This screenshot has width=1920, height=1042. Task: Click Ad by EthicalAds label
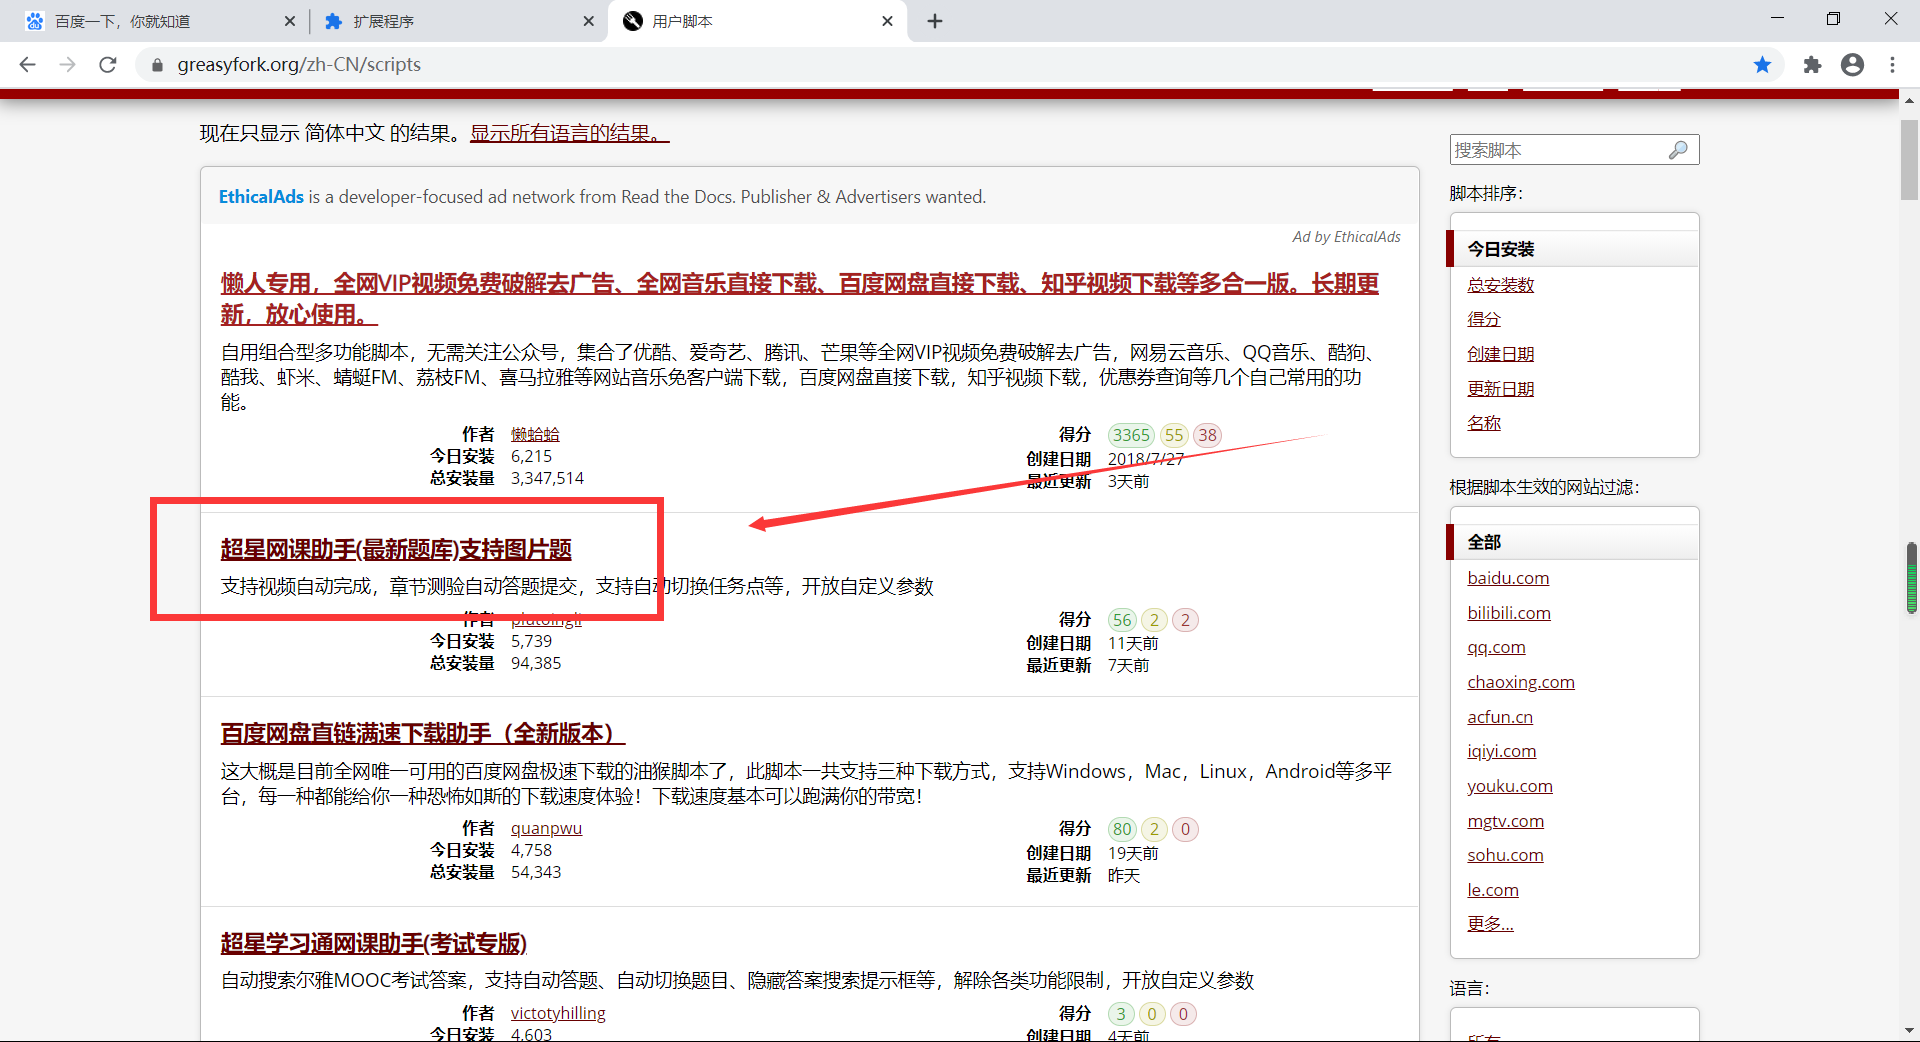tap(1346, 237)
